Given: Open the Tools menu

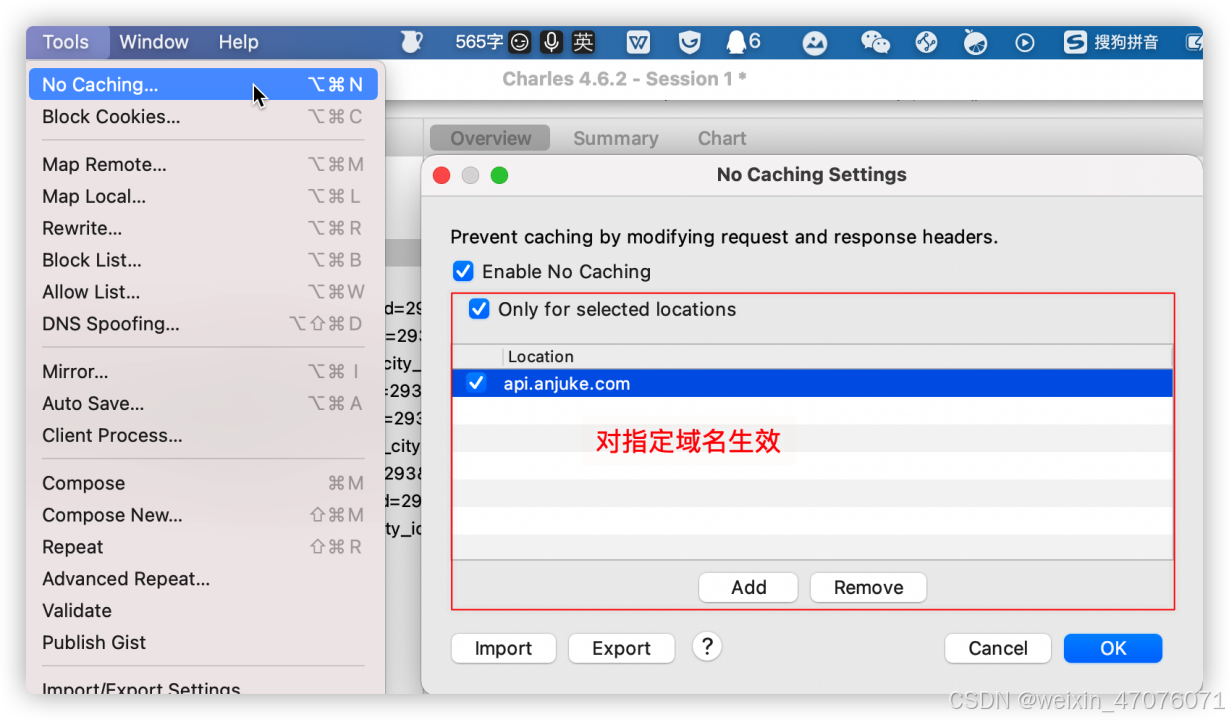Looking at the screenshot, I should pyautogui.click(x=66, y=42).
